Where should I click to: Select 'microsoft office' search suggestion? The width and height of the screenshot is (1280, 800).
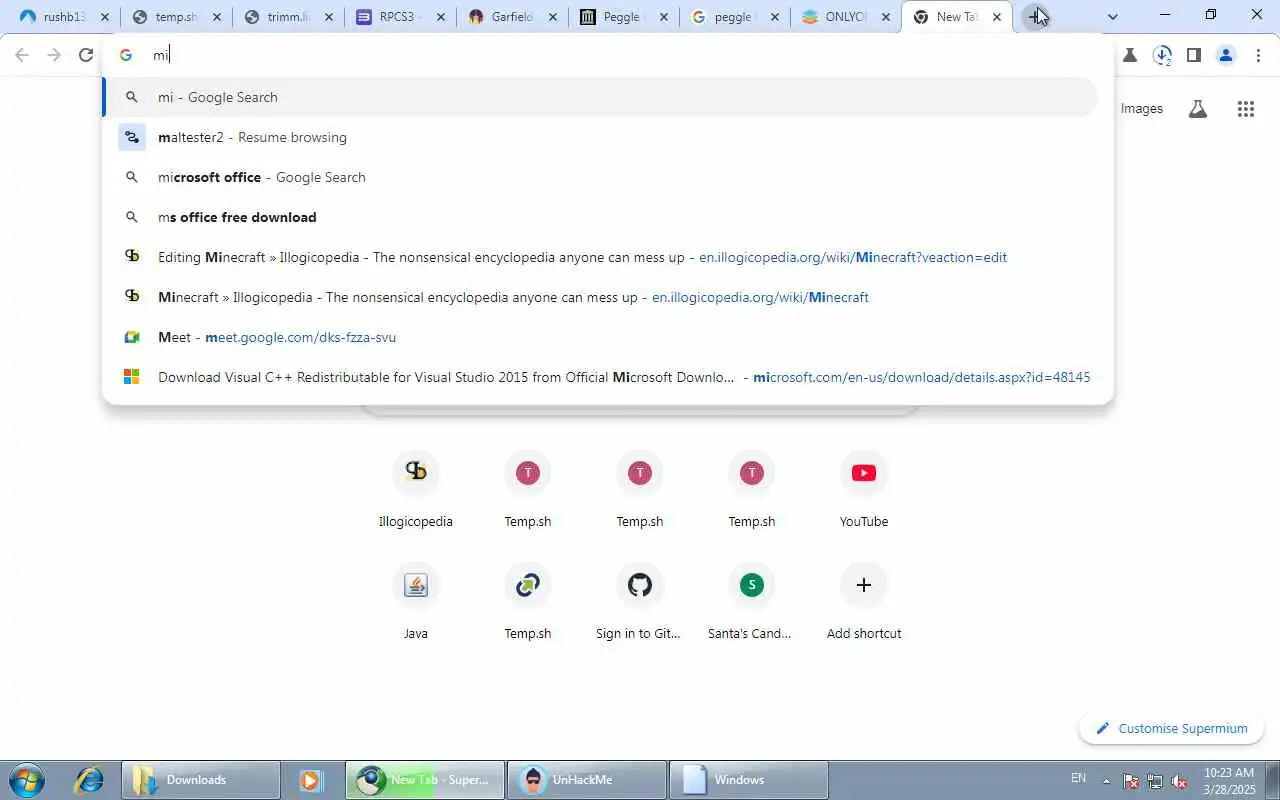pos(600,177)
